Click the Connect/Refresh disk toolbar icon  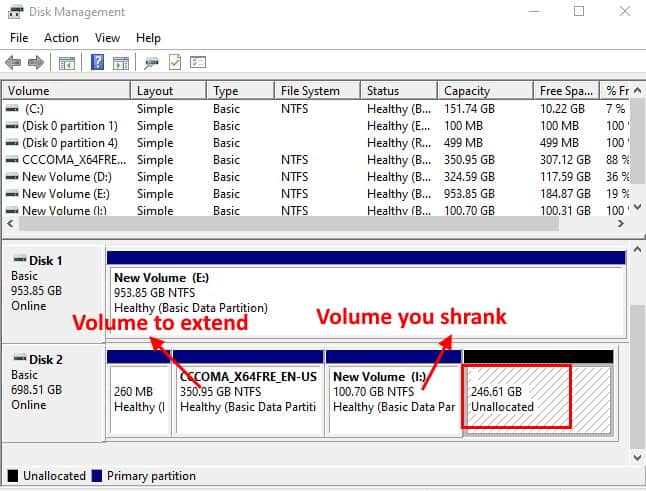(151, 63)
